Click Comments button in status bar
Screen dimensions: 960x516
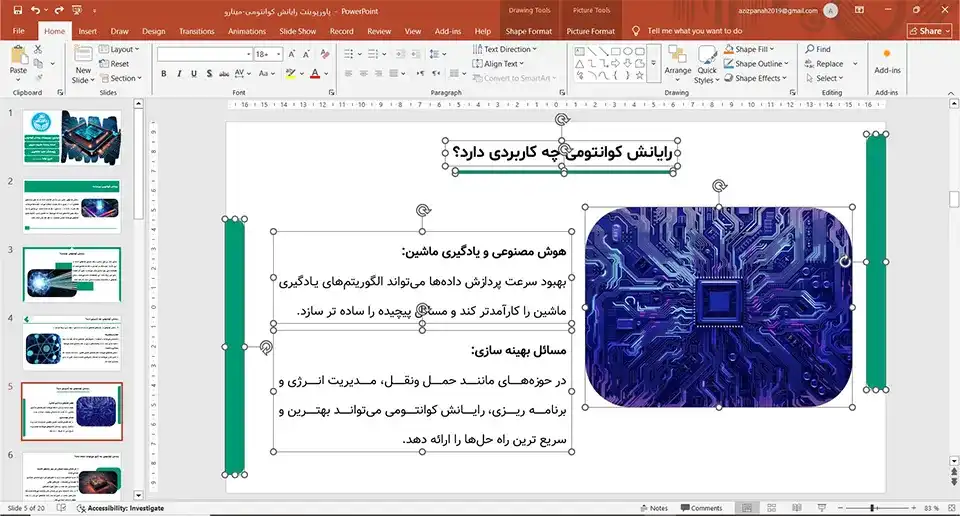pyautogui.click(x=702, y=508)
